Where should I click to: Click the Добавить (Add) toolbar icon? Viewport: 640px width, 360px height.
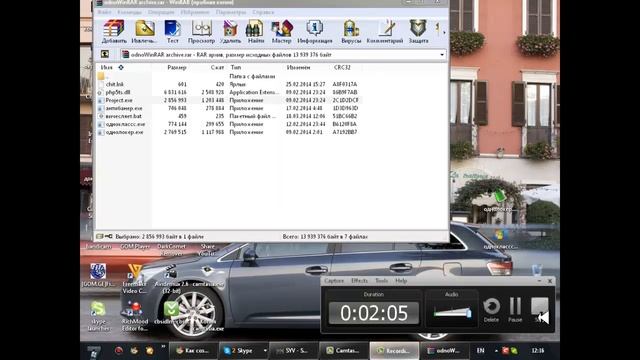(114, 31)
